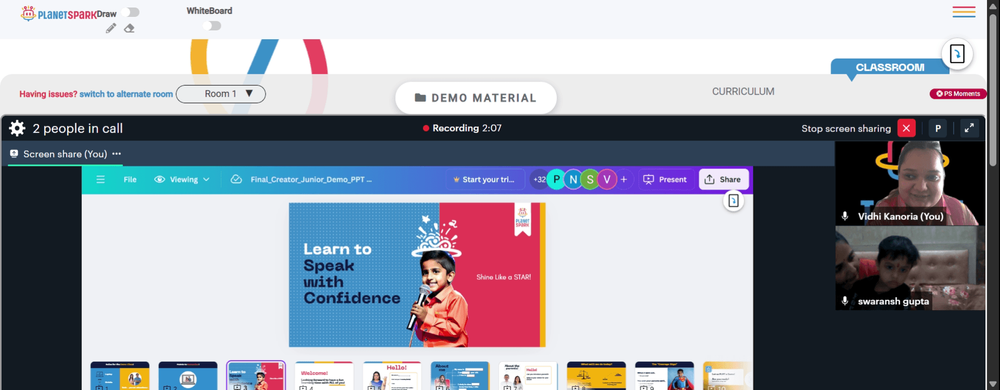Toggle the WhiteBoard switch
The height and width of the screenshot is (390, 1000).
(x=212, y=25)
